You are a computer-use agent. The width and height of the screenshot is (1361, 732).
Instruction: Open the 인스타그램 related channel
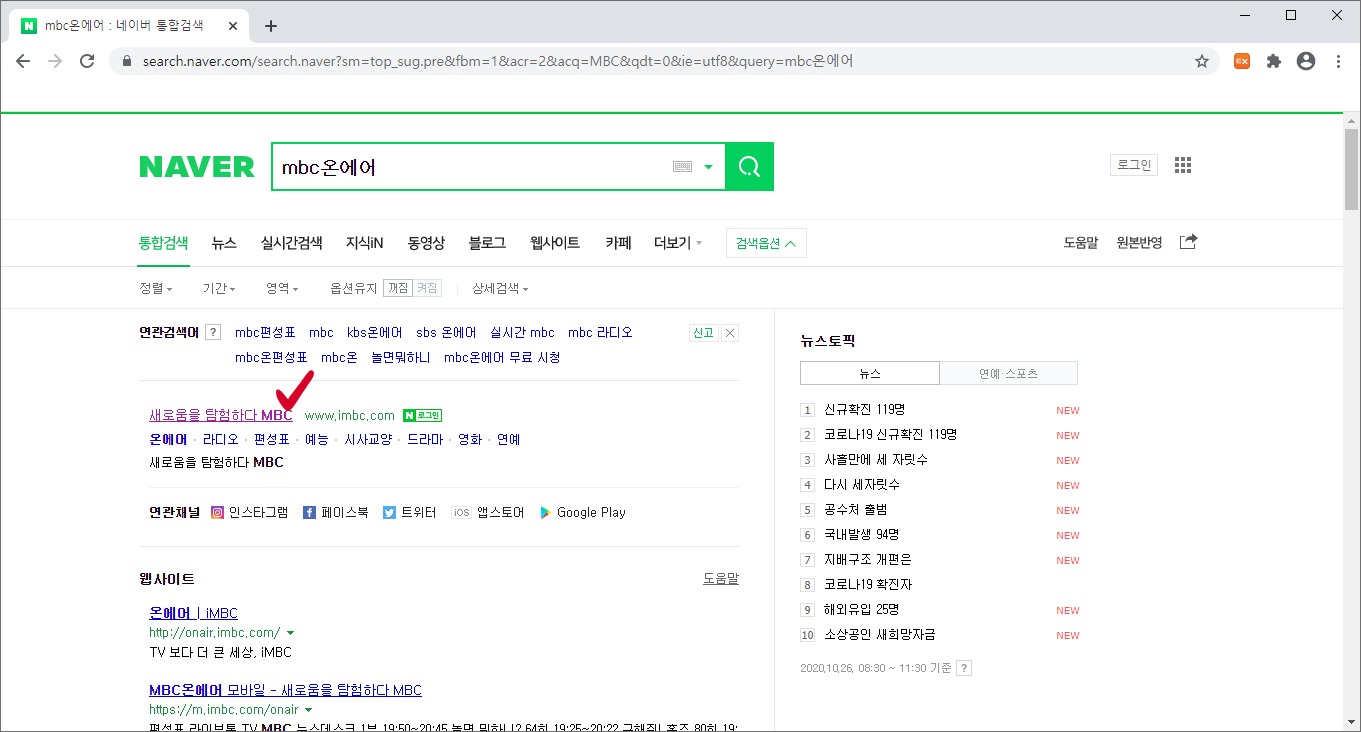pyautogui.click(x=249, y=512)
